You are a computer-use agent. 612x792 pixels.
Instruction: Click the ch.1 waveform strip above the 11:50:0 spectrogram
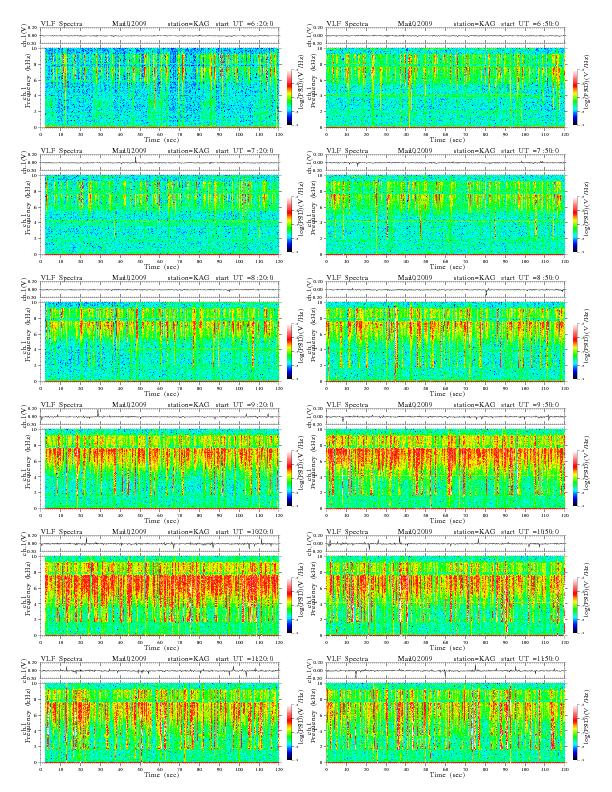click(x=445, y=671)
